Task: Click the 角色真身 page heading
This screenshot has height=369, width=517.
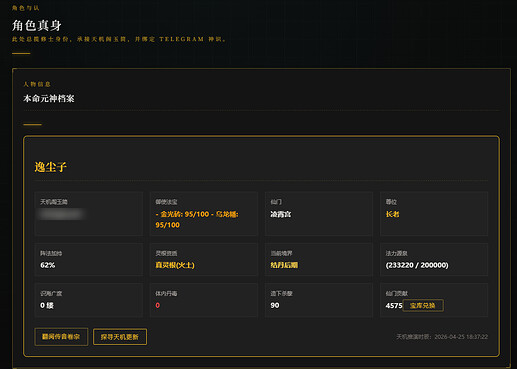Action: tap(37, 25)
